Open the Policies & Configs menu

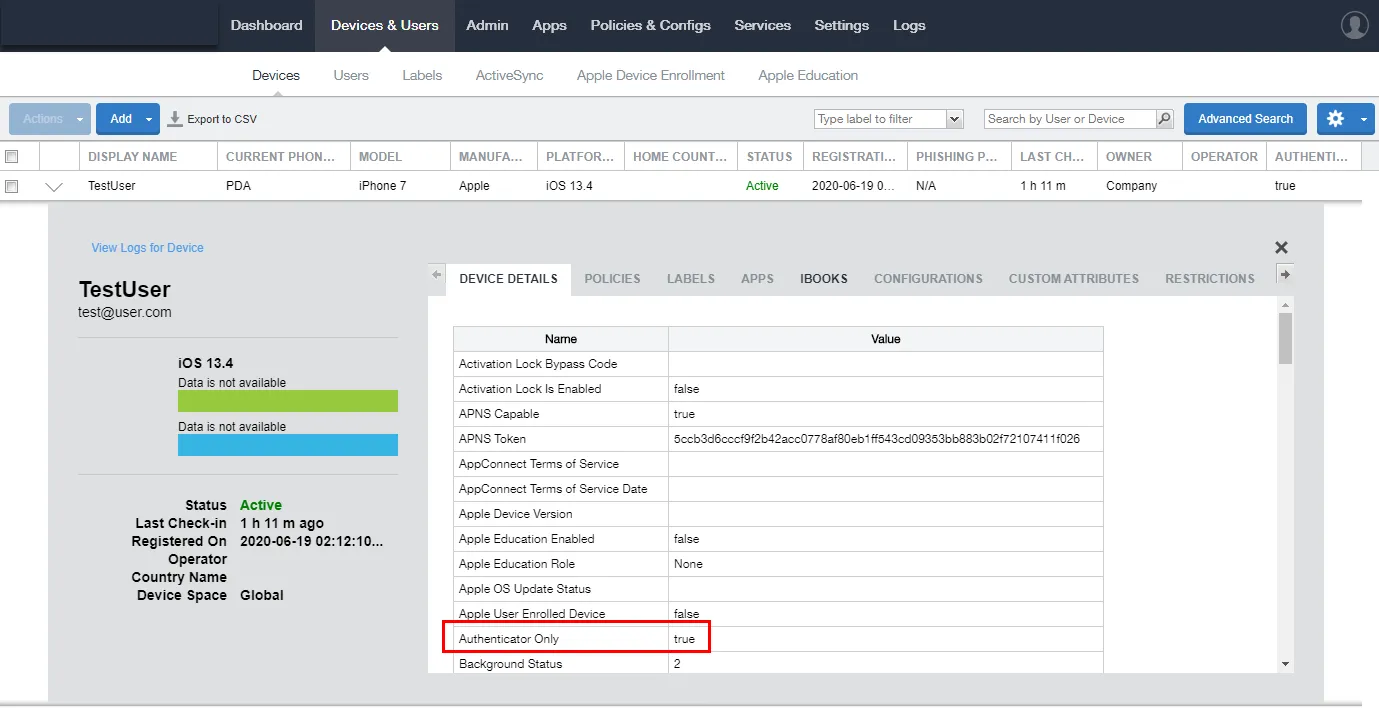pyautogui.click(x=651, y=25)
